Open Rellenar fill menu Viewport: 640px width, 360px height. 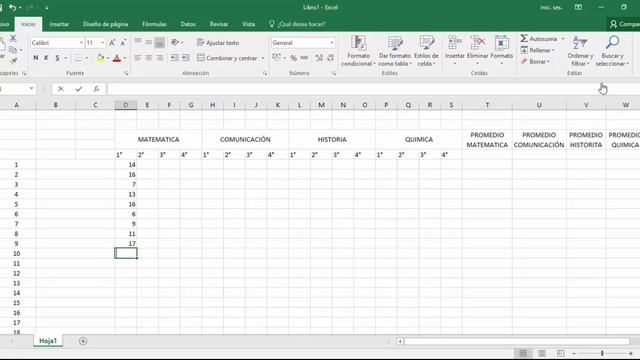tap(538, 50)
